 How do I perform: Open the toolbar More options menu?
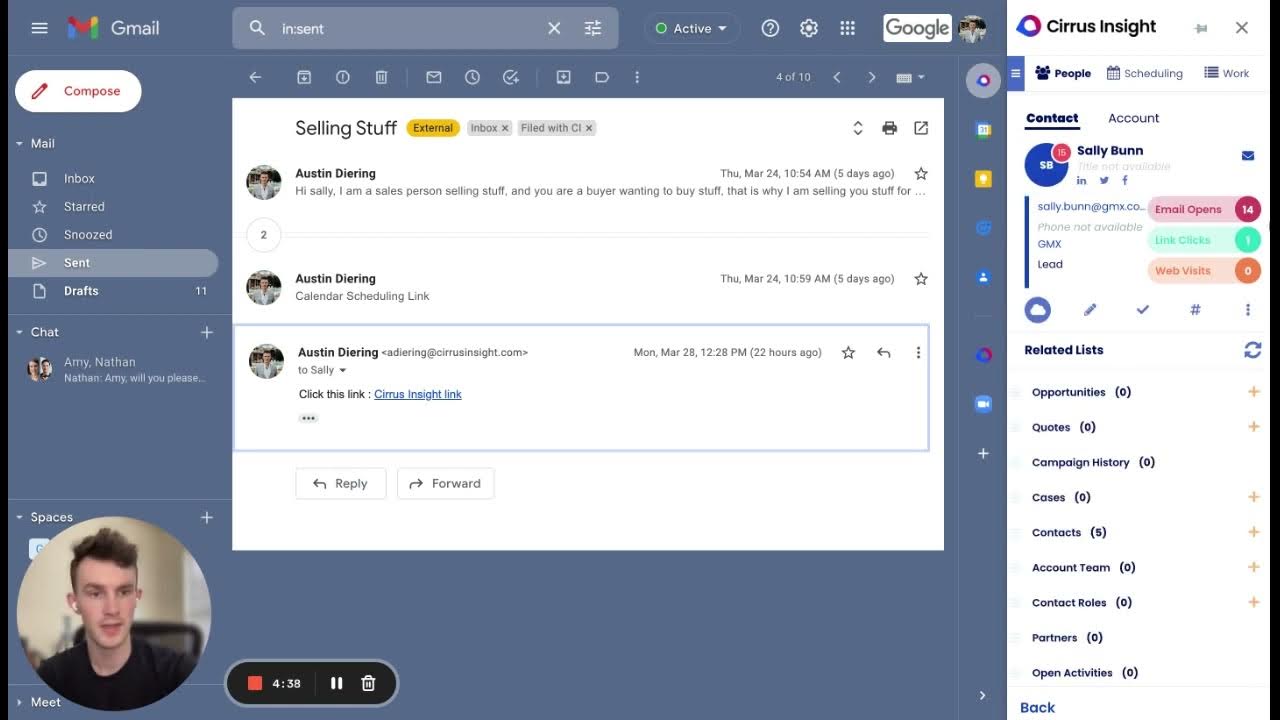coord(637,77)
